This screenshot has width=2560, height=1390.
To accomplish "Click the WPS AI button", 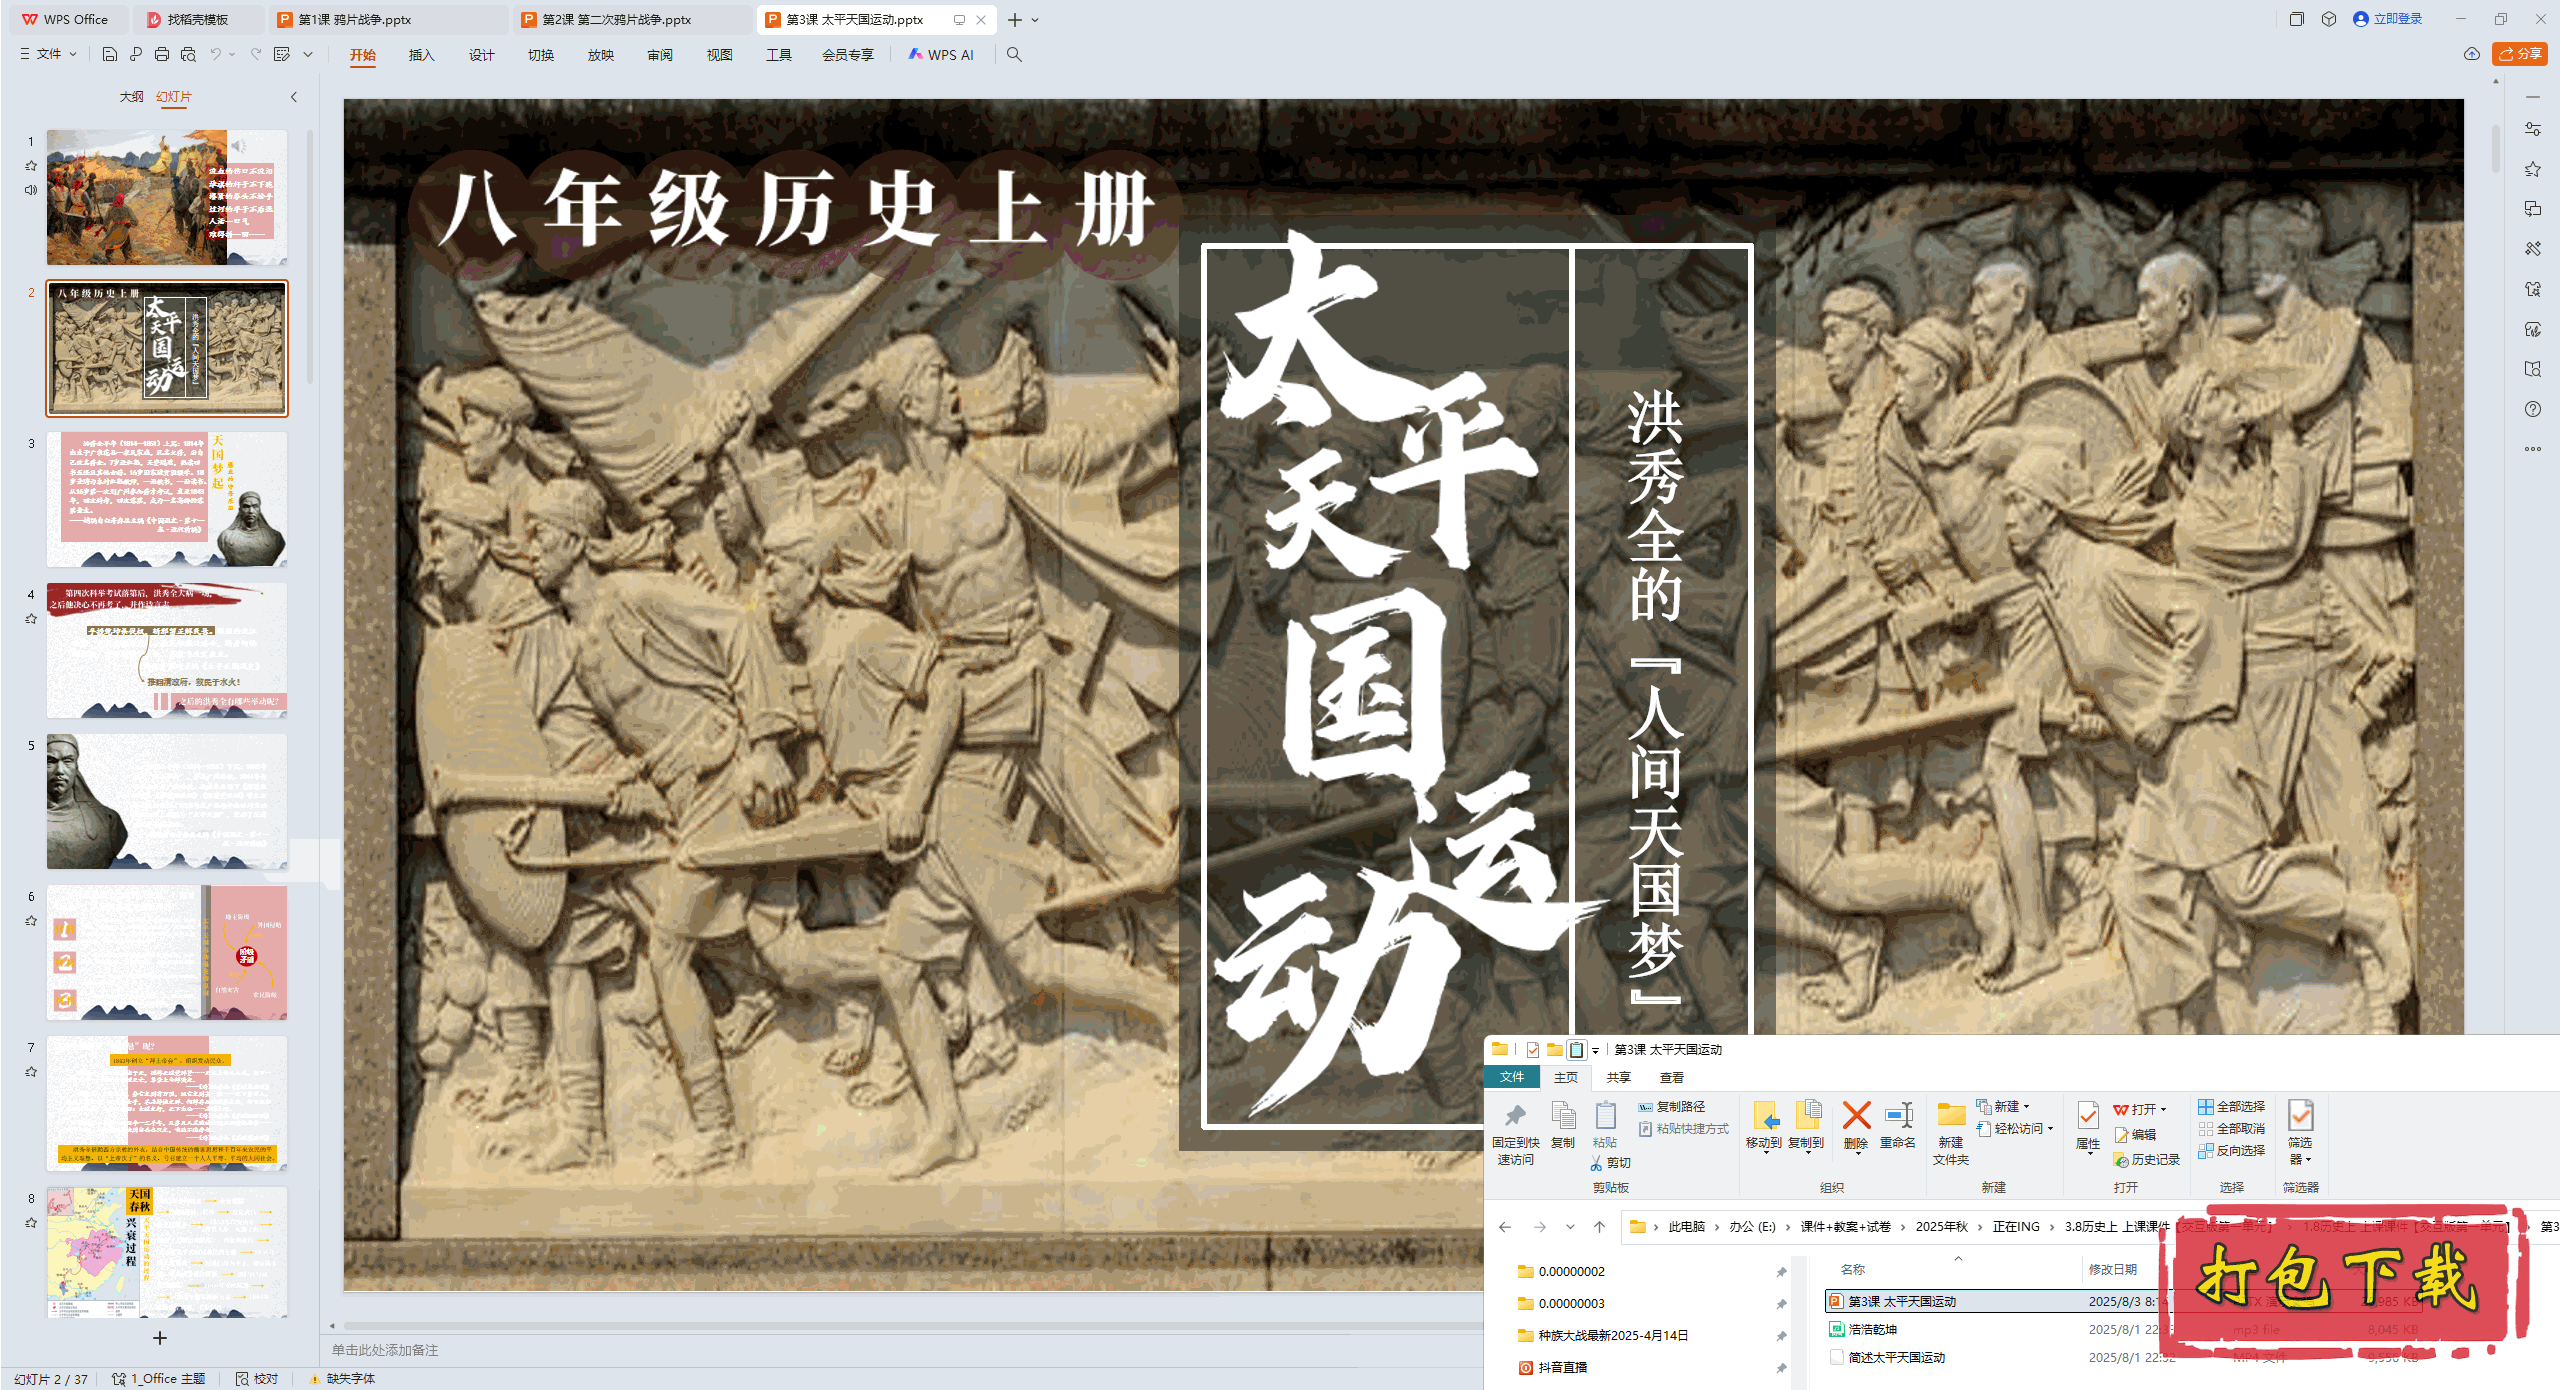I will [940, 55].
